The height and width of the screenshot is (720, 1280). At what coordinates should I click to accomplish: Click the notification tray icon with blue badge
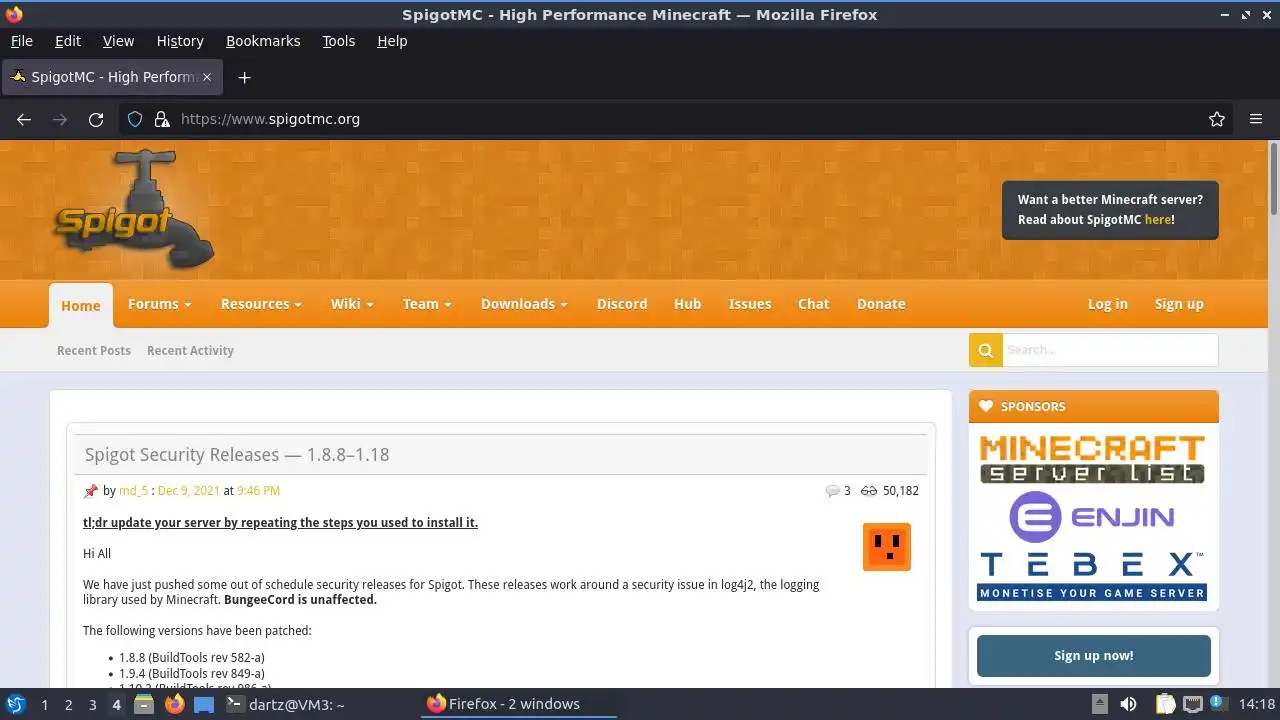[x=1218, y=703]
